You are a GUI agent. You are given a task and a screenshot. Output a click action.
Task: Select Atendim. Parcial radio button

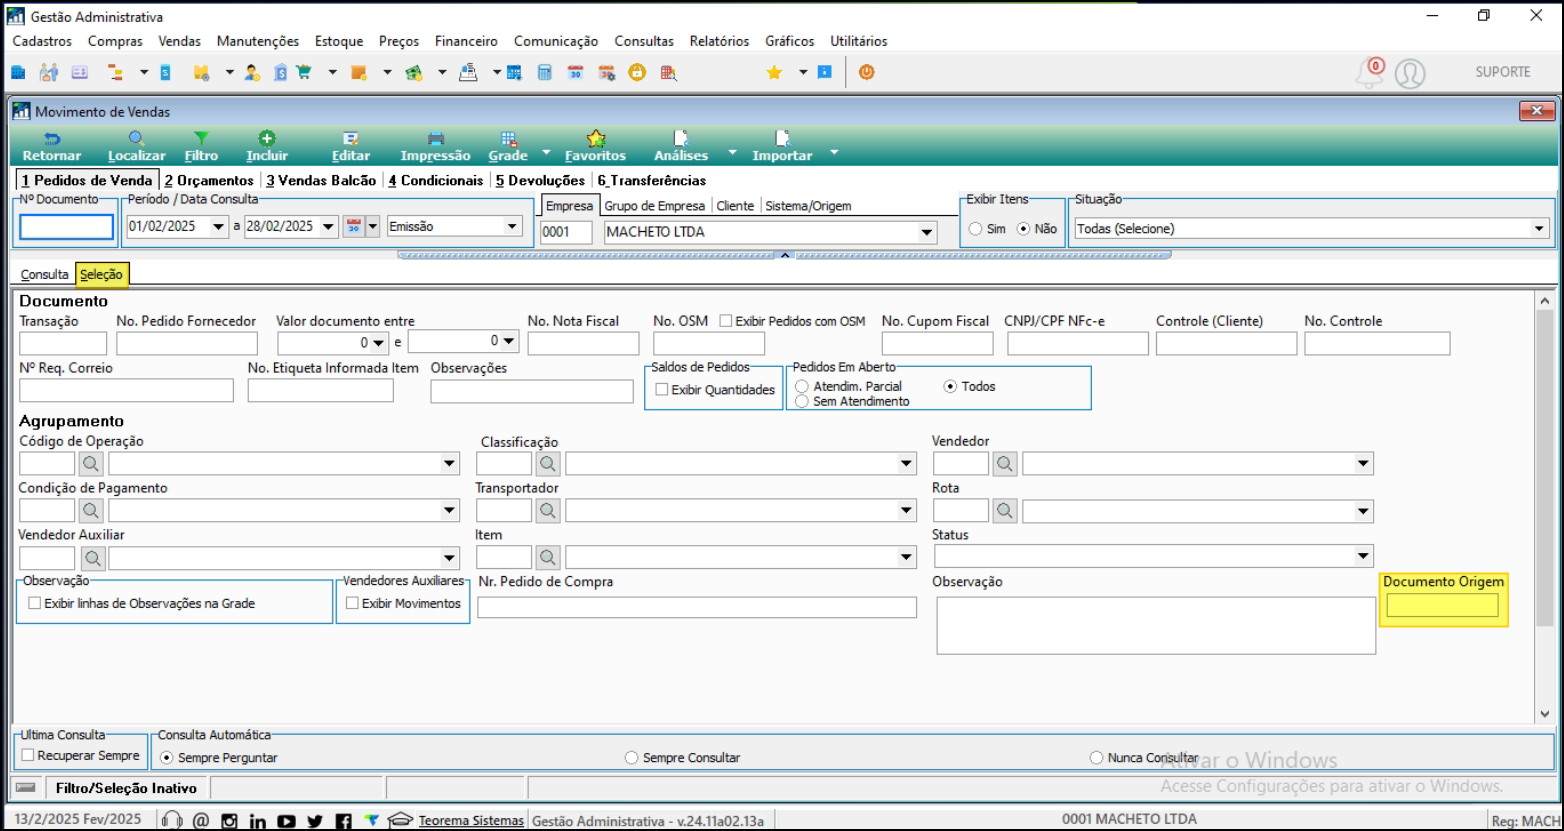point(802,386)
